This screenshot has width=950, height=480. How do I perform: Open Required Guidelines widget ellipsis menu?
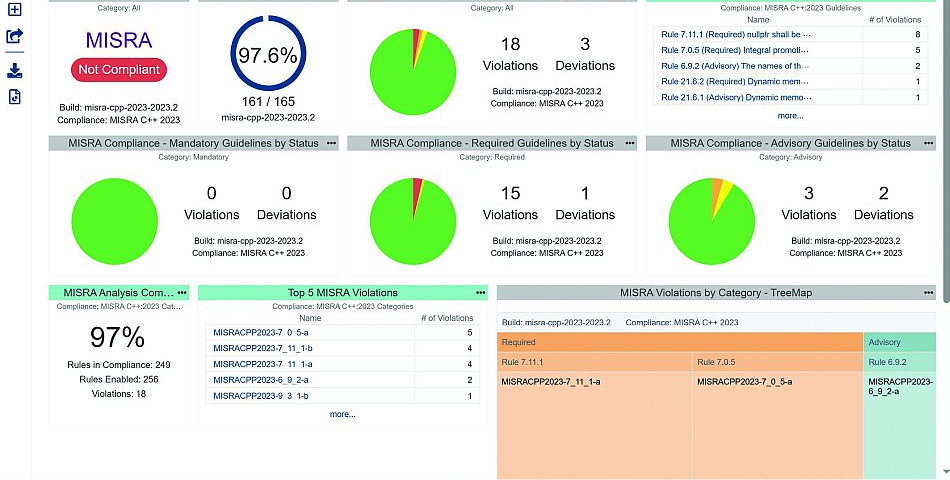[630, 143]
